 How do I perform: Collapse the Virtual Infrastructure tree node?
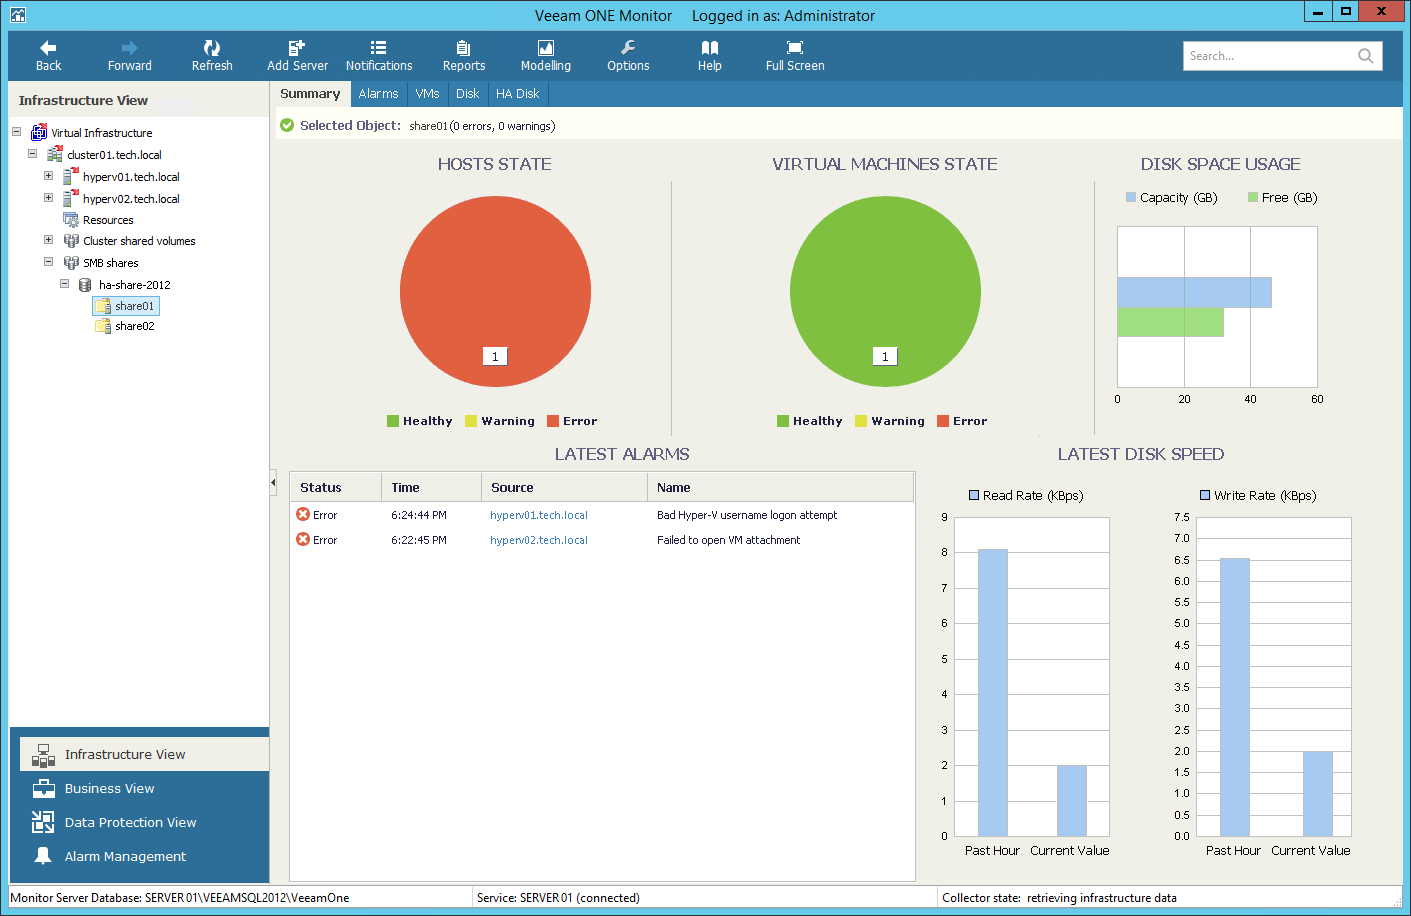[16, 131]
